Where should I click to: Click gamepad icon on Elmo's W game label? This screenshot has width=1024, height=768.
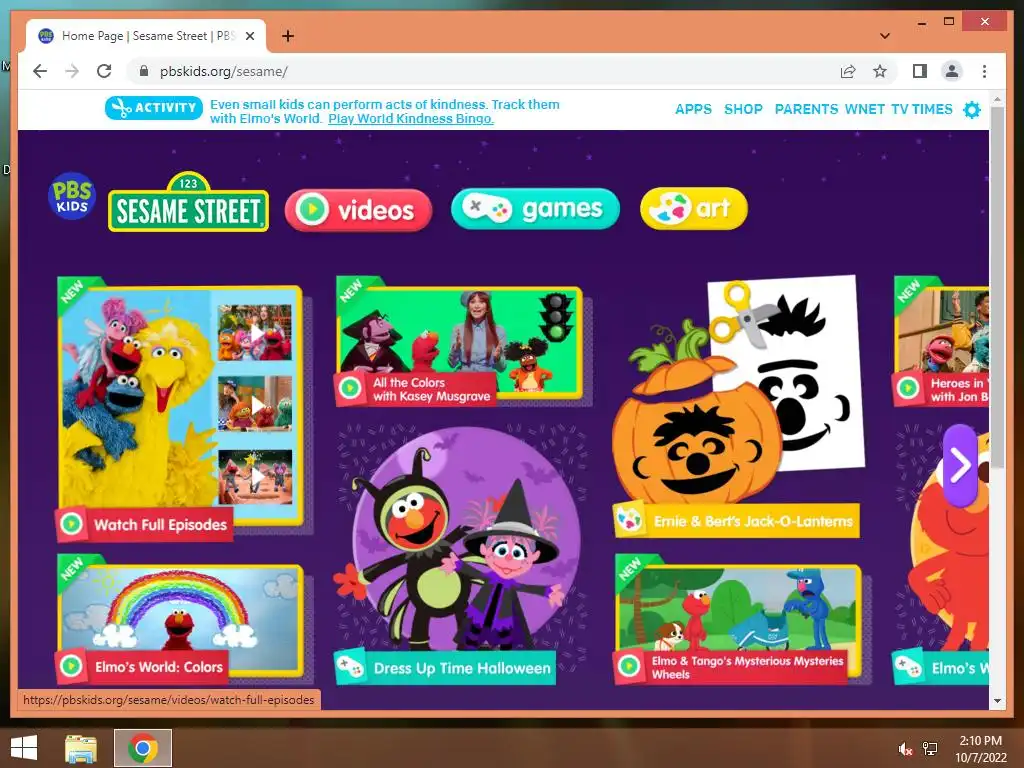click(908, 667)
